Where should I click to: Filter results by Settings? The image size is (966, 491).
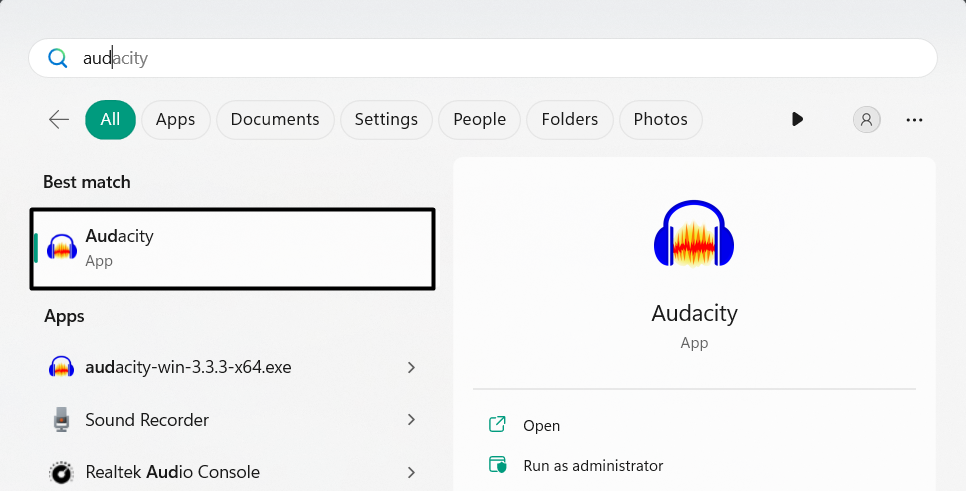[386, 120]
